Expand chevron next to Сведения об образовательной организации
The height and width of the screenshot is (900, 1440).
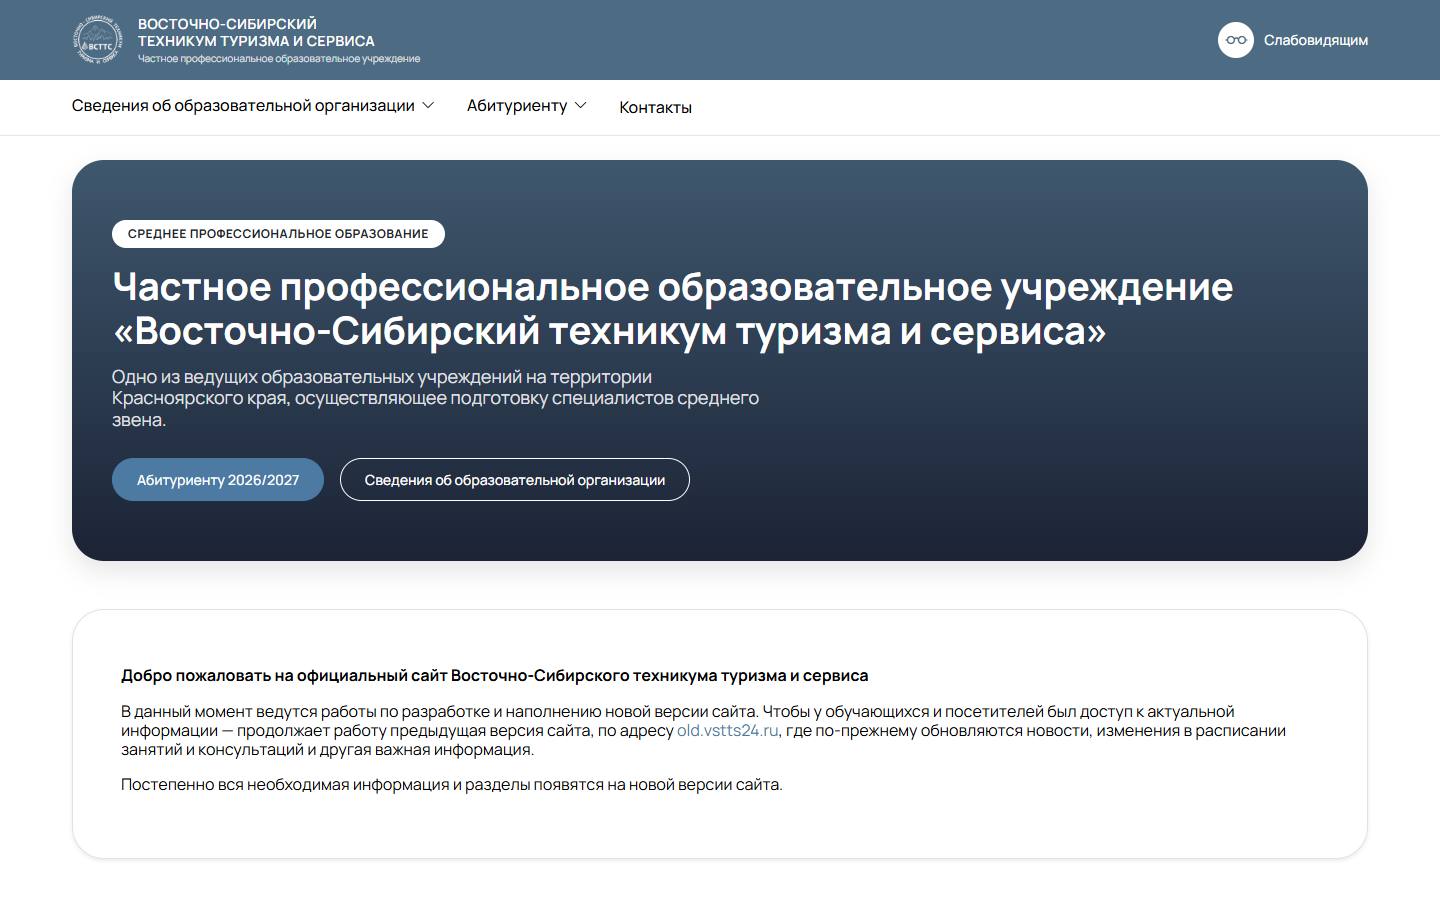428,105
